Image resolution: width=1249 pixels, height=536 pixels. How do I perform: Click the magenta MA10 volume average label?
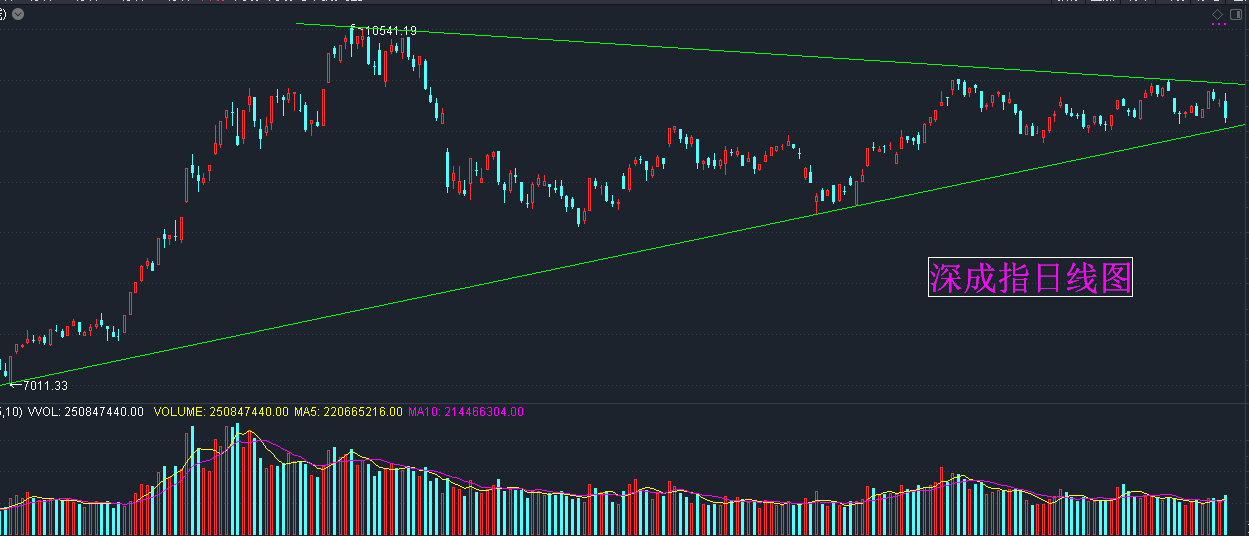[466, 411]
